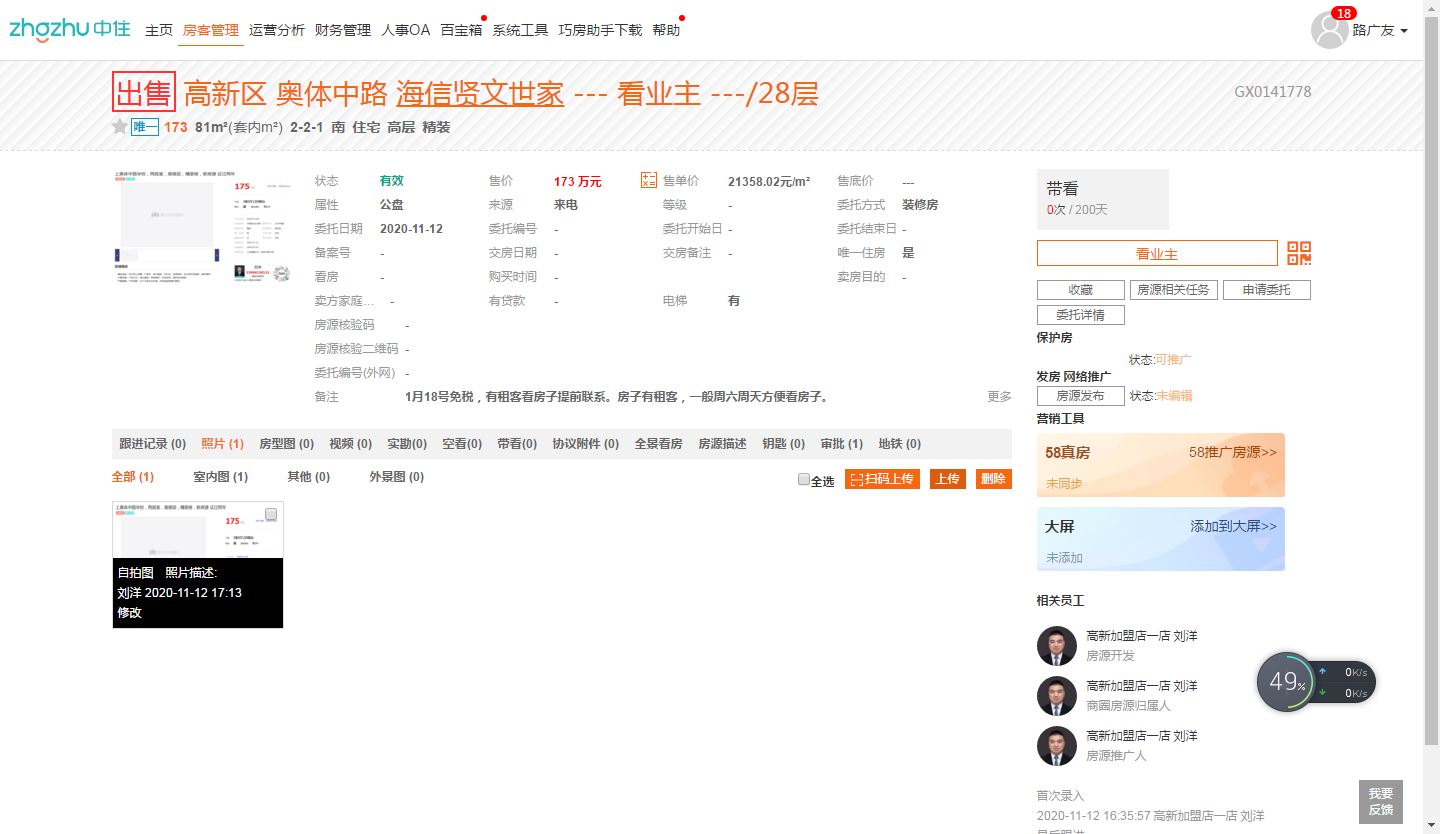Switch to the 照片 (1) tab
The height and width of the screenshot is (834, 1440).
point(222,443)
